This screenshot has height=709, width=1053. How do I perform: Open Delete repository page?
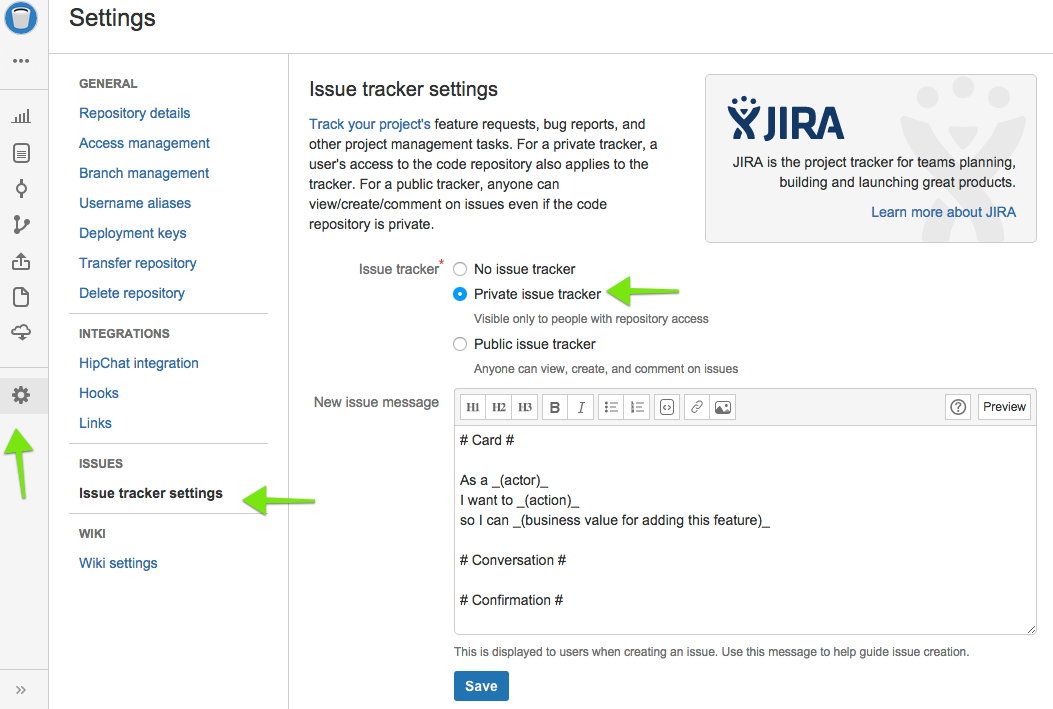click(x=132, y=293)
